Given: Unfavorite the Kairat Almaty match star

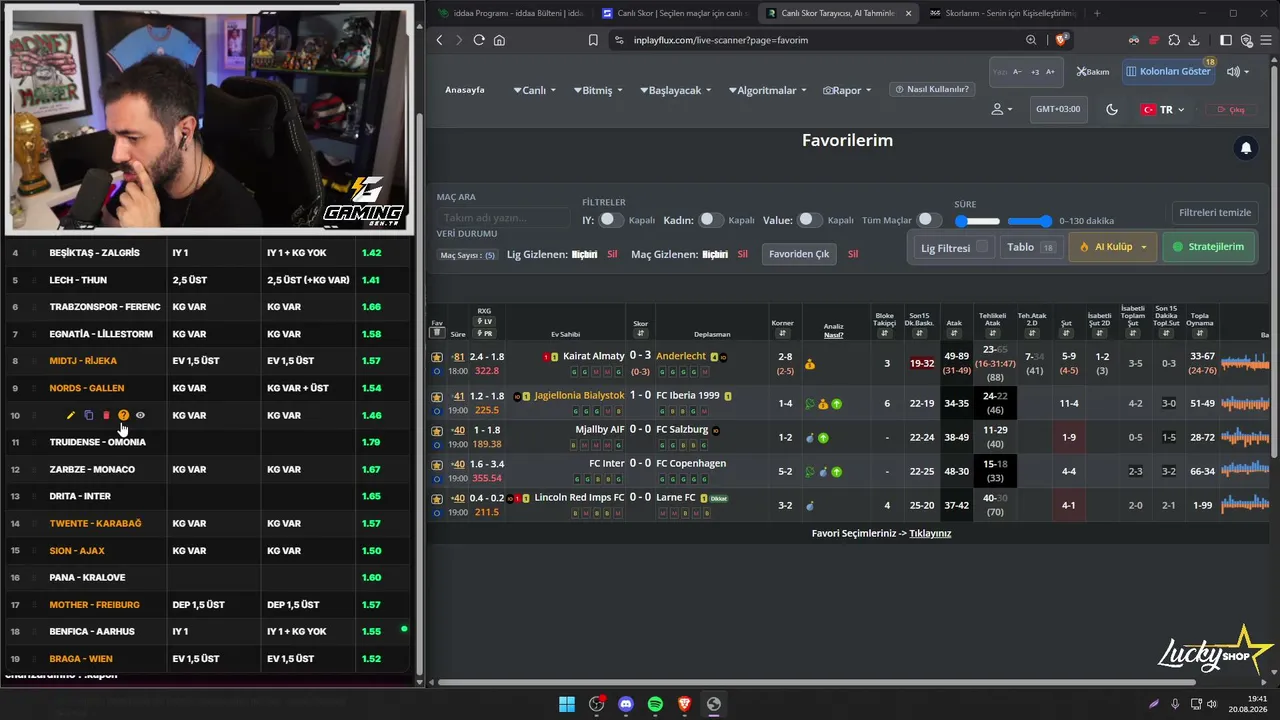Looking at the screenshot, I should 437,356.
